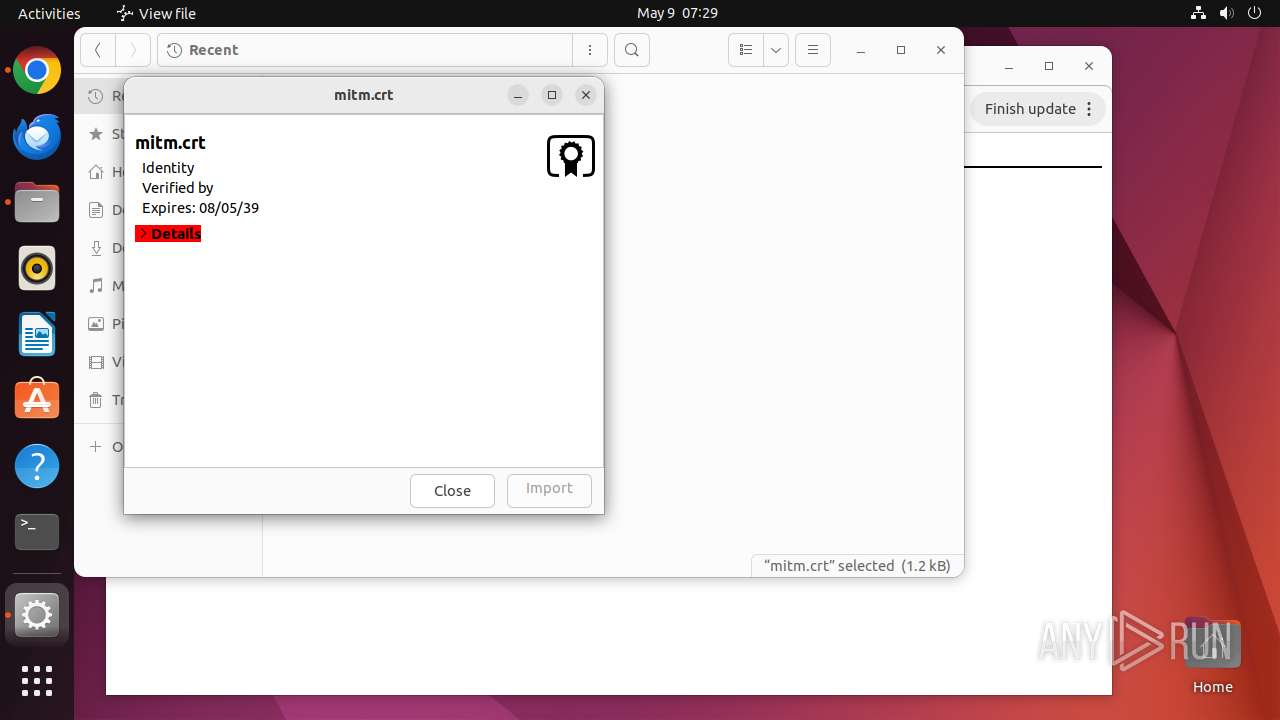Open Help from dock

point(37,466)
